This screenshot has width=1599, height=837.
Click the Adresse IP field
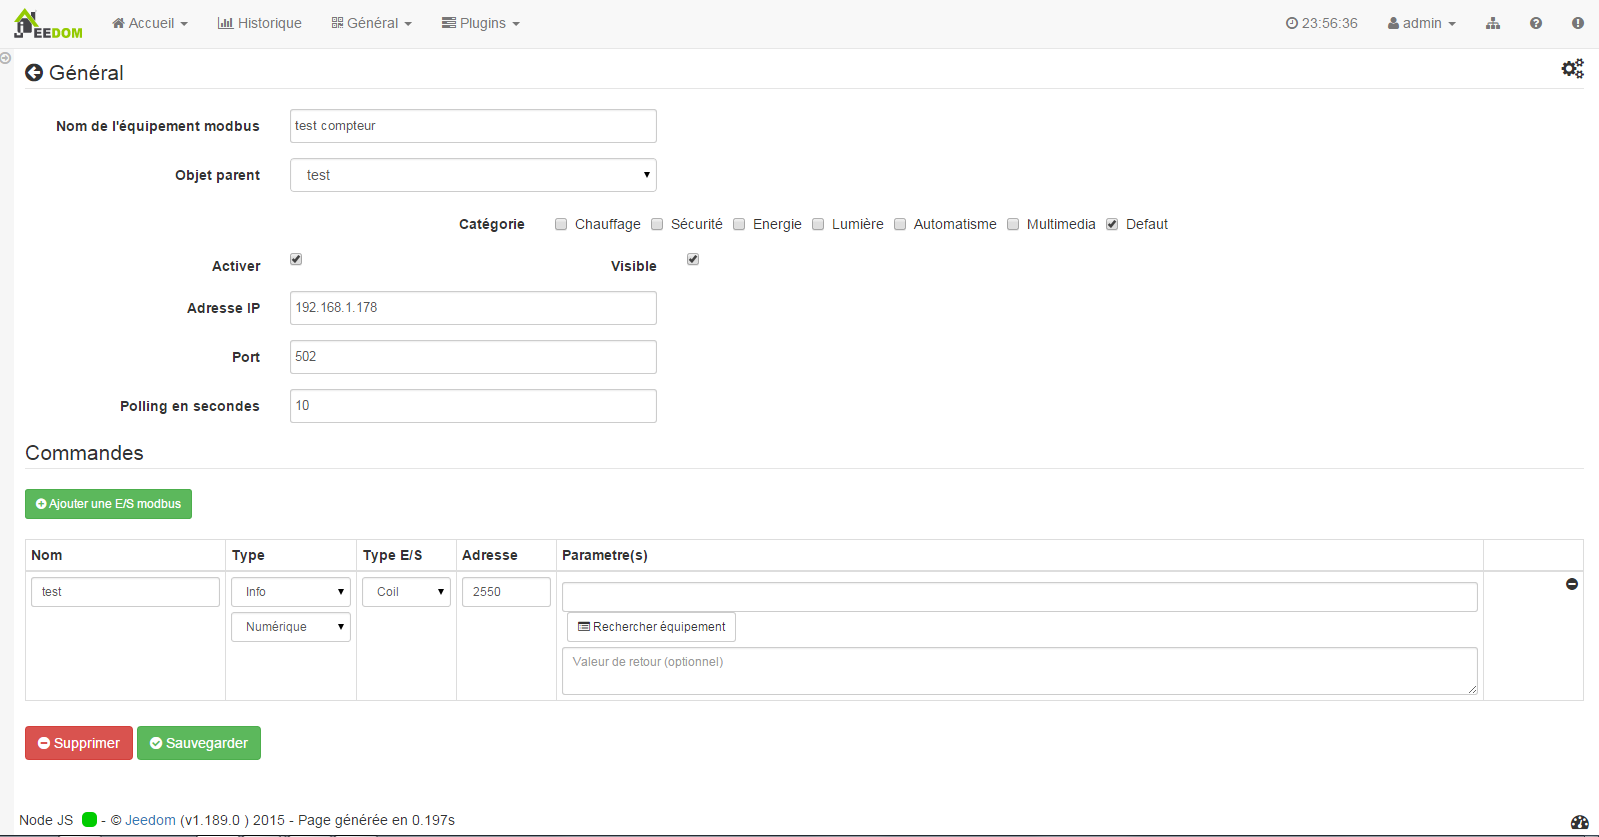coord(473,308)
